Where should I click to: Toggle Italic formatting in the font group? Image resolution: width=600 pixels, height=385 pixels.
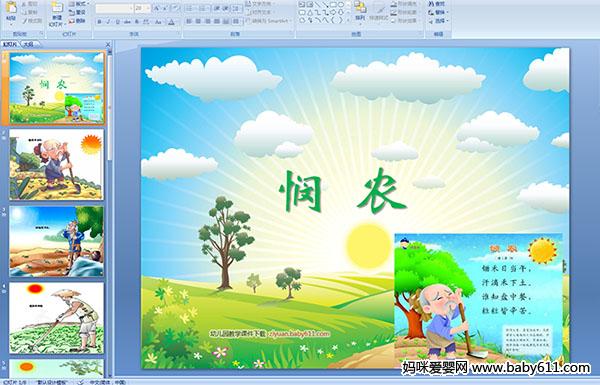(108, 22)
